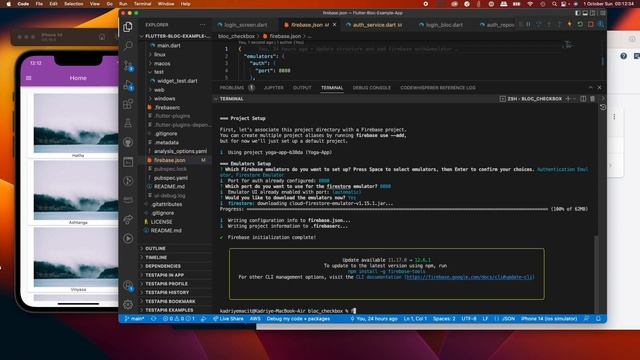Click the main branch in status bar
640x360 pixels.
coord(134,318)
